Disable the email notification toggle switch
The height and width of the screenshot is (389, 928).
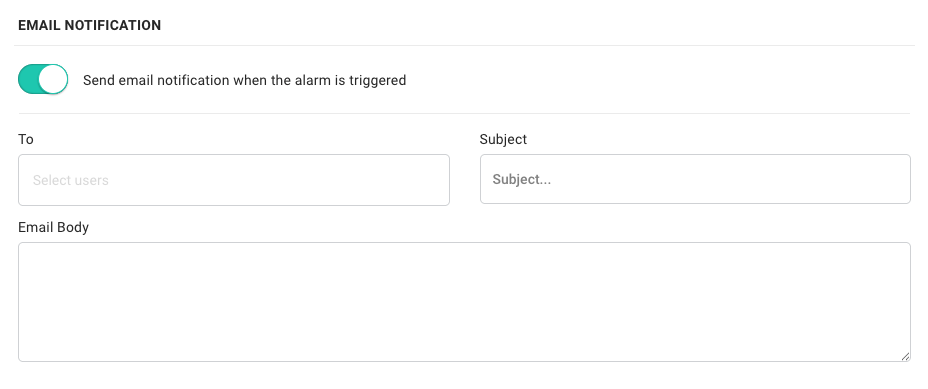point(43,79)
